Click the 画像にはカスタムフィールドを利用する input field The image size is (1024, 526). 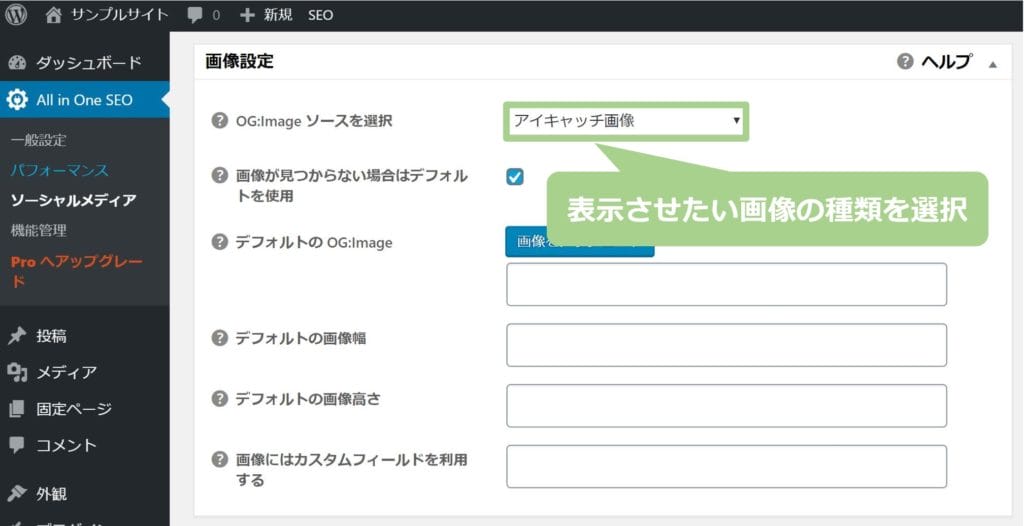point(726,467)
